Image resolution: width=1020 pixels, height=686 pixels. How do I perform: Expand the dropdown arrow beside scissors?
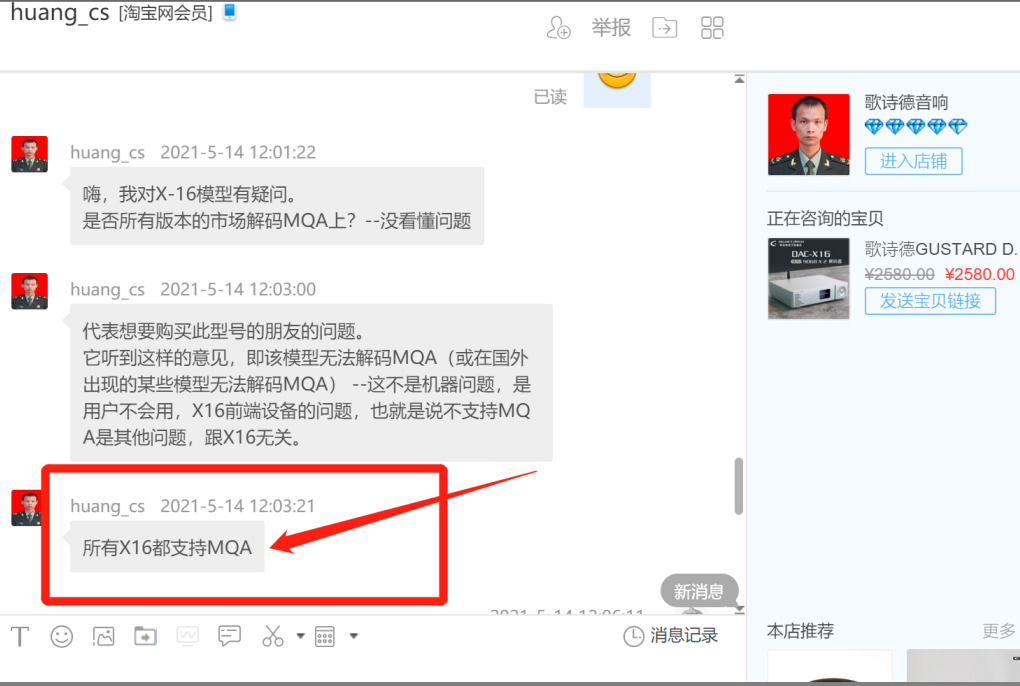[x=301, y=636]
